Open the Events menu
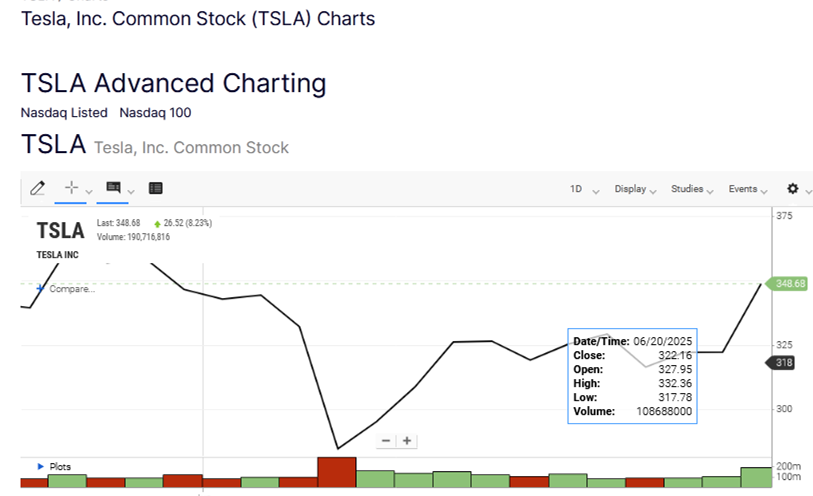The height and width of the screenshot is (496, 813). tap(748, 189)
